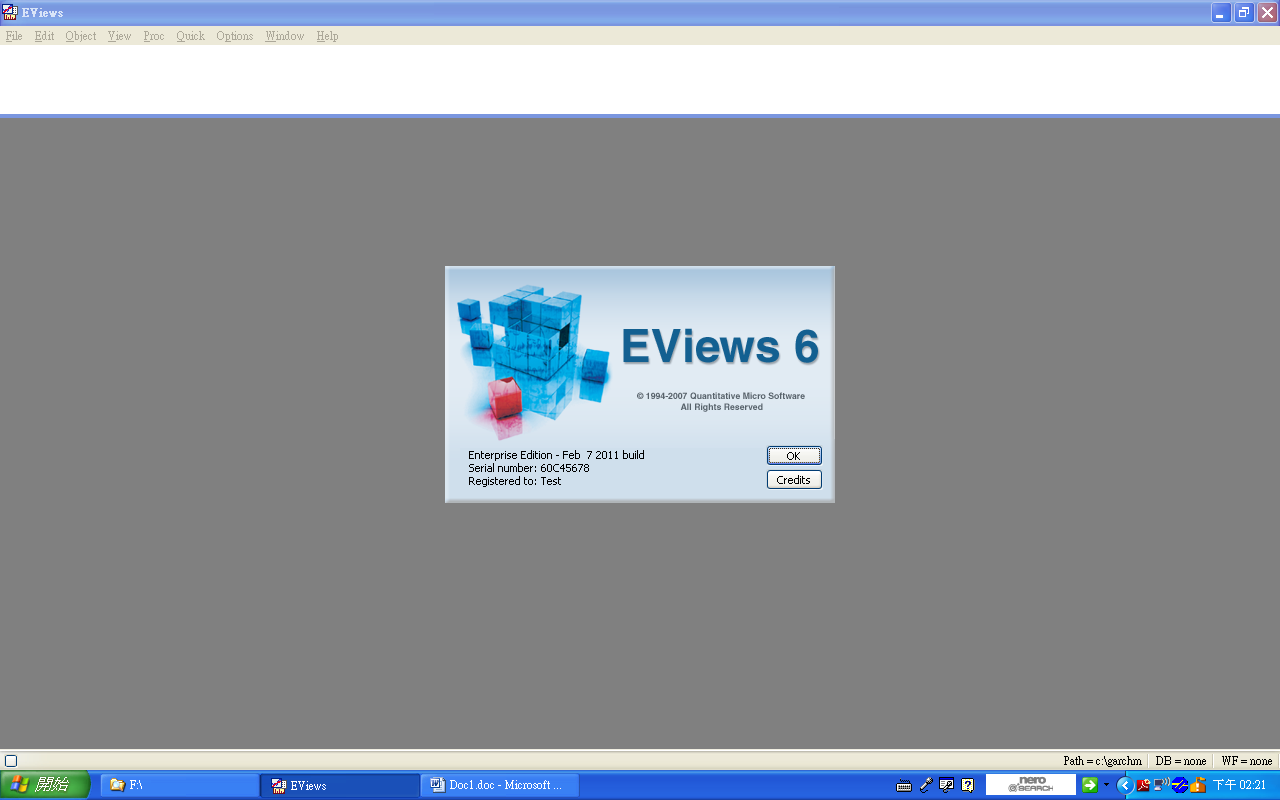Click the round blue and yellow tray icon
The width and height of the screenshot is (1280, 800).
[1180, 785]
